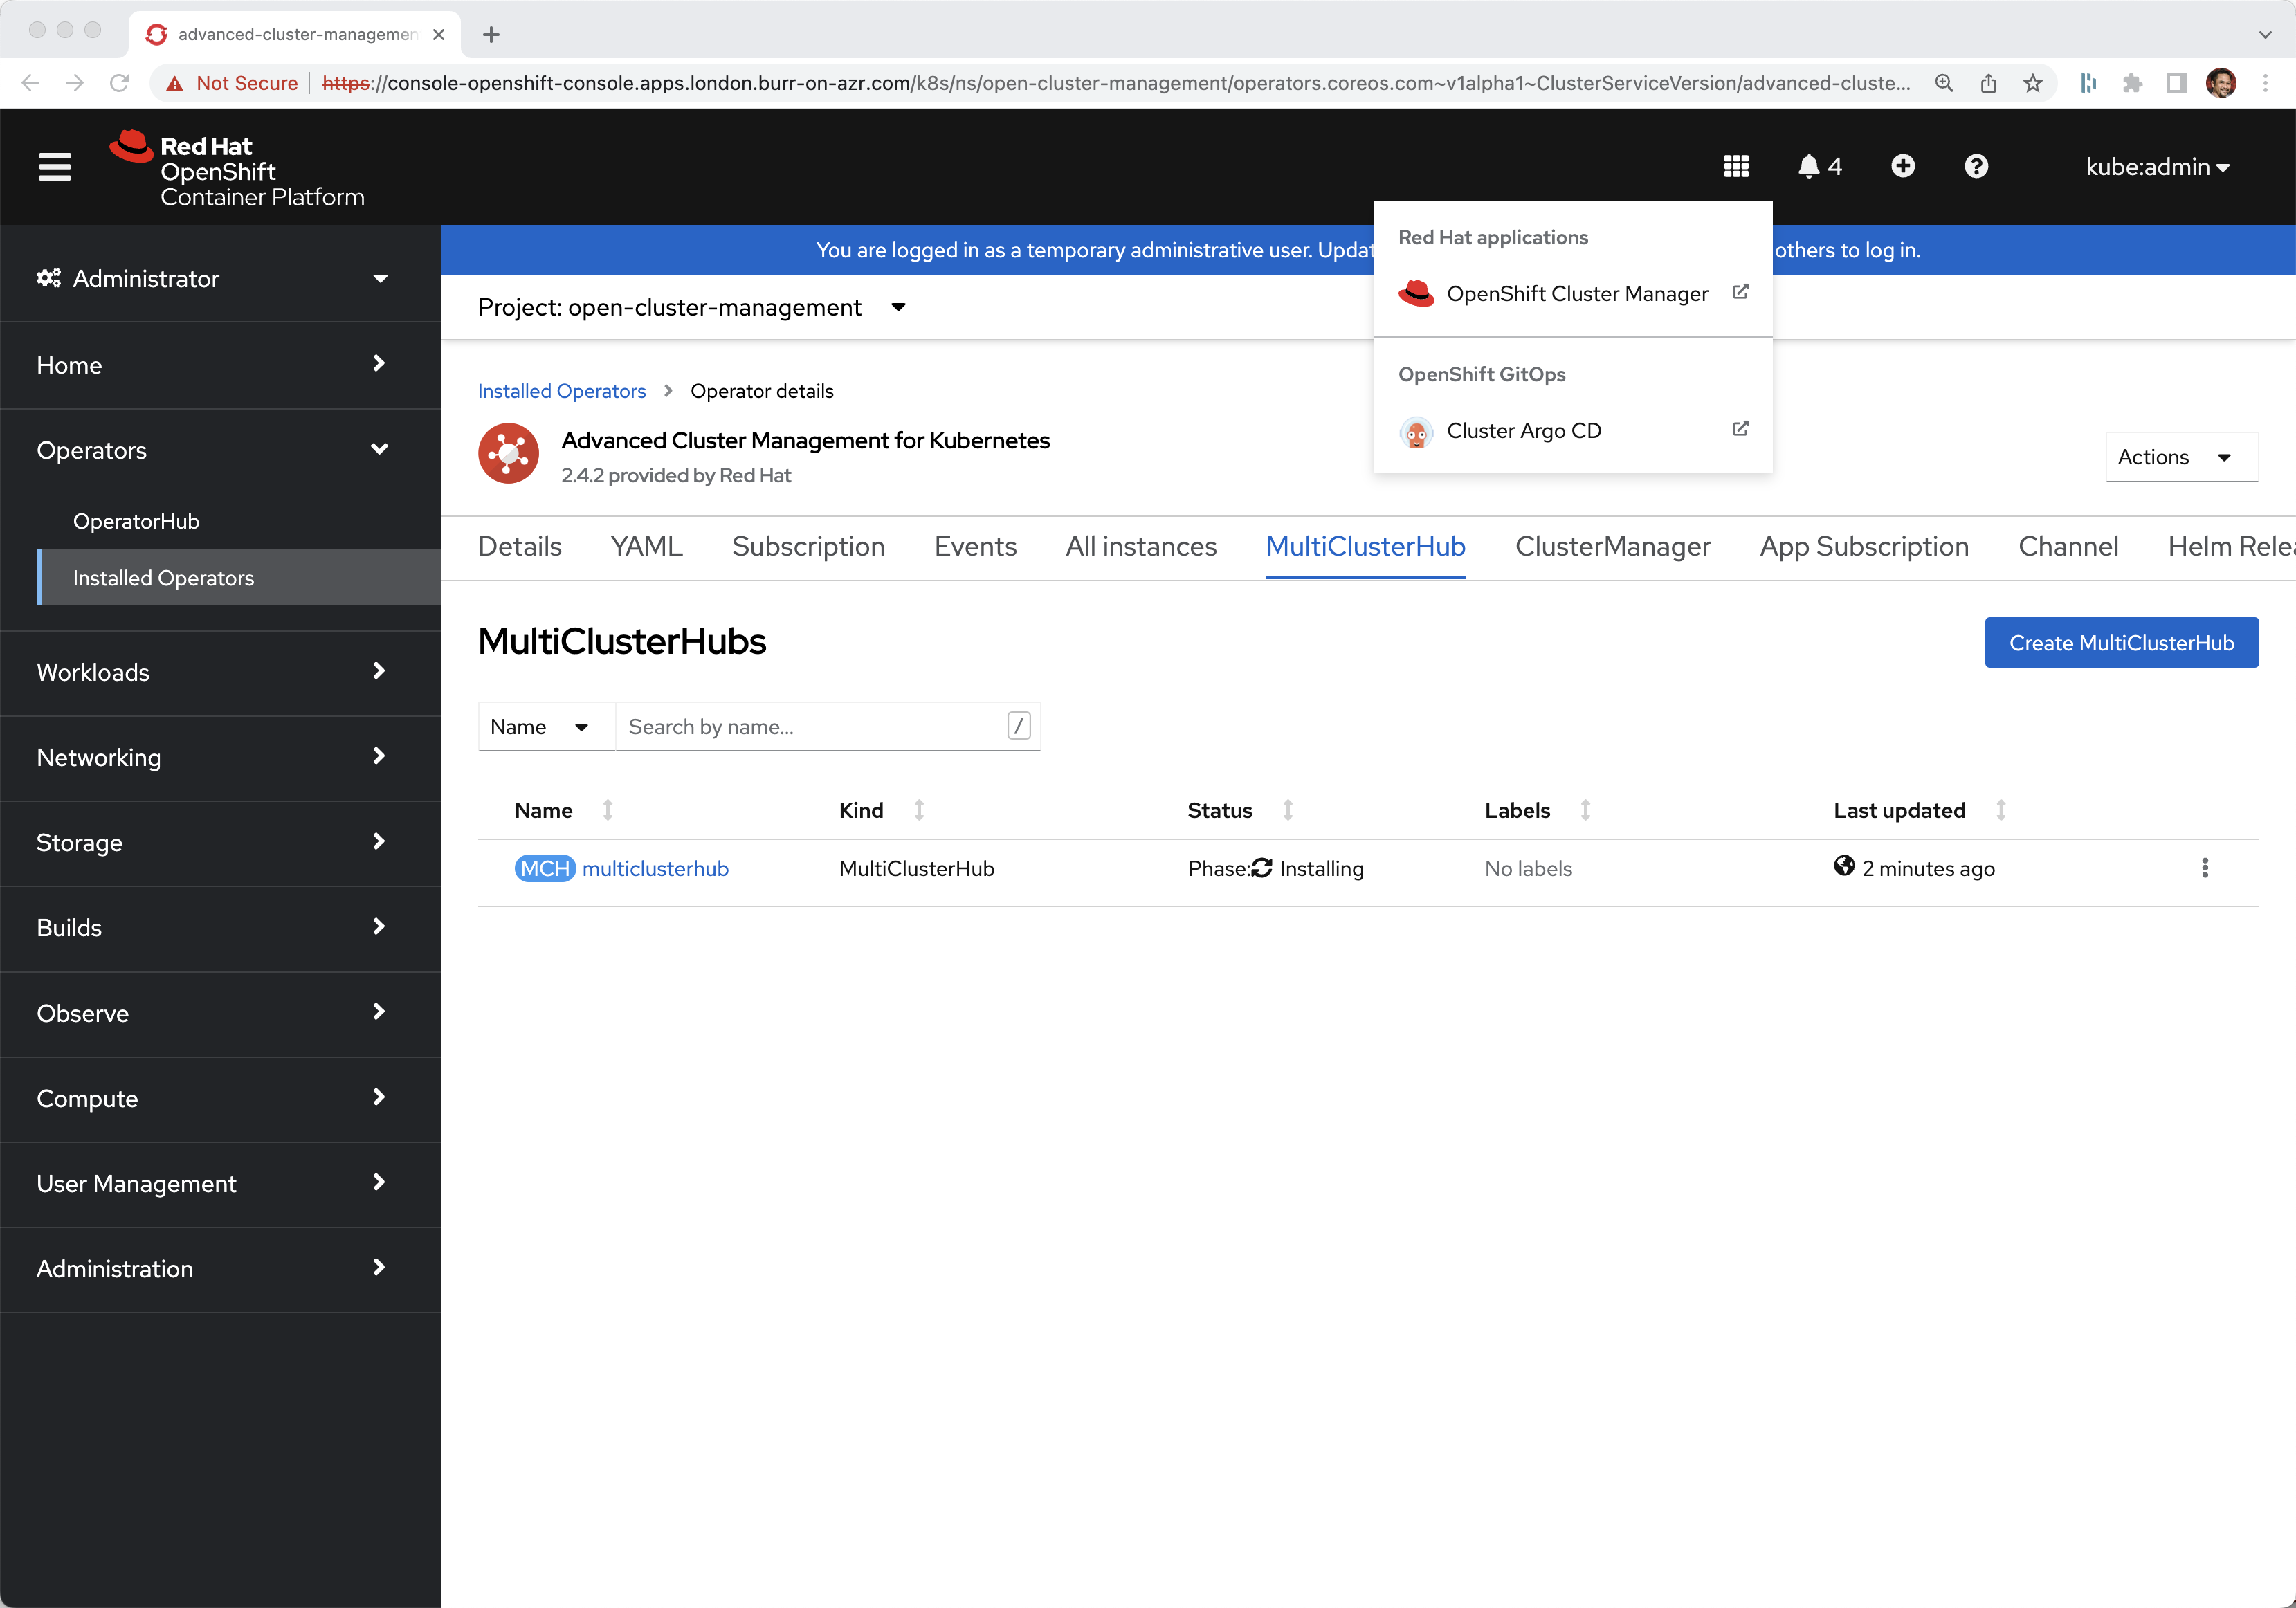Sort table by Status column arrows

point(1288,810)
